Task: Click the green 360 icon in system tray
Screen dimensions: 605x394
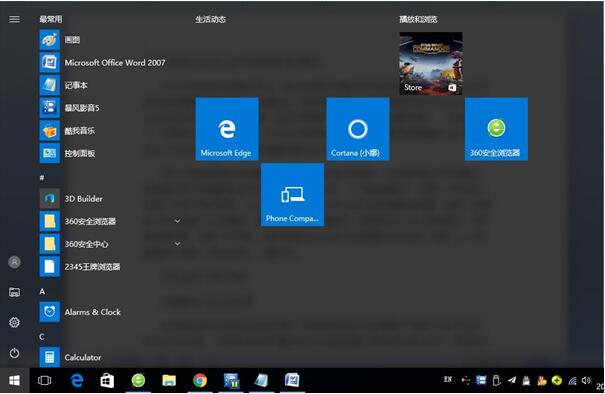Action: [556, 380]
